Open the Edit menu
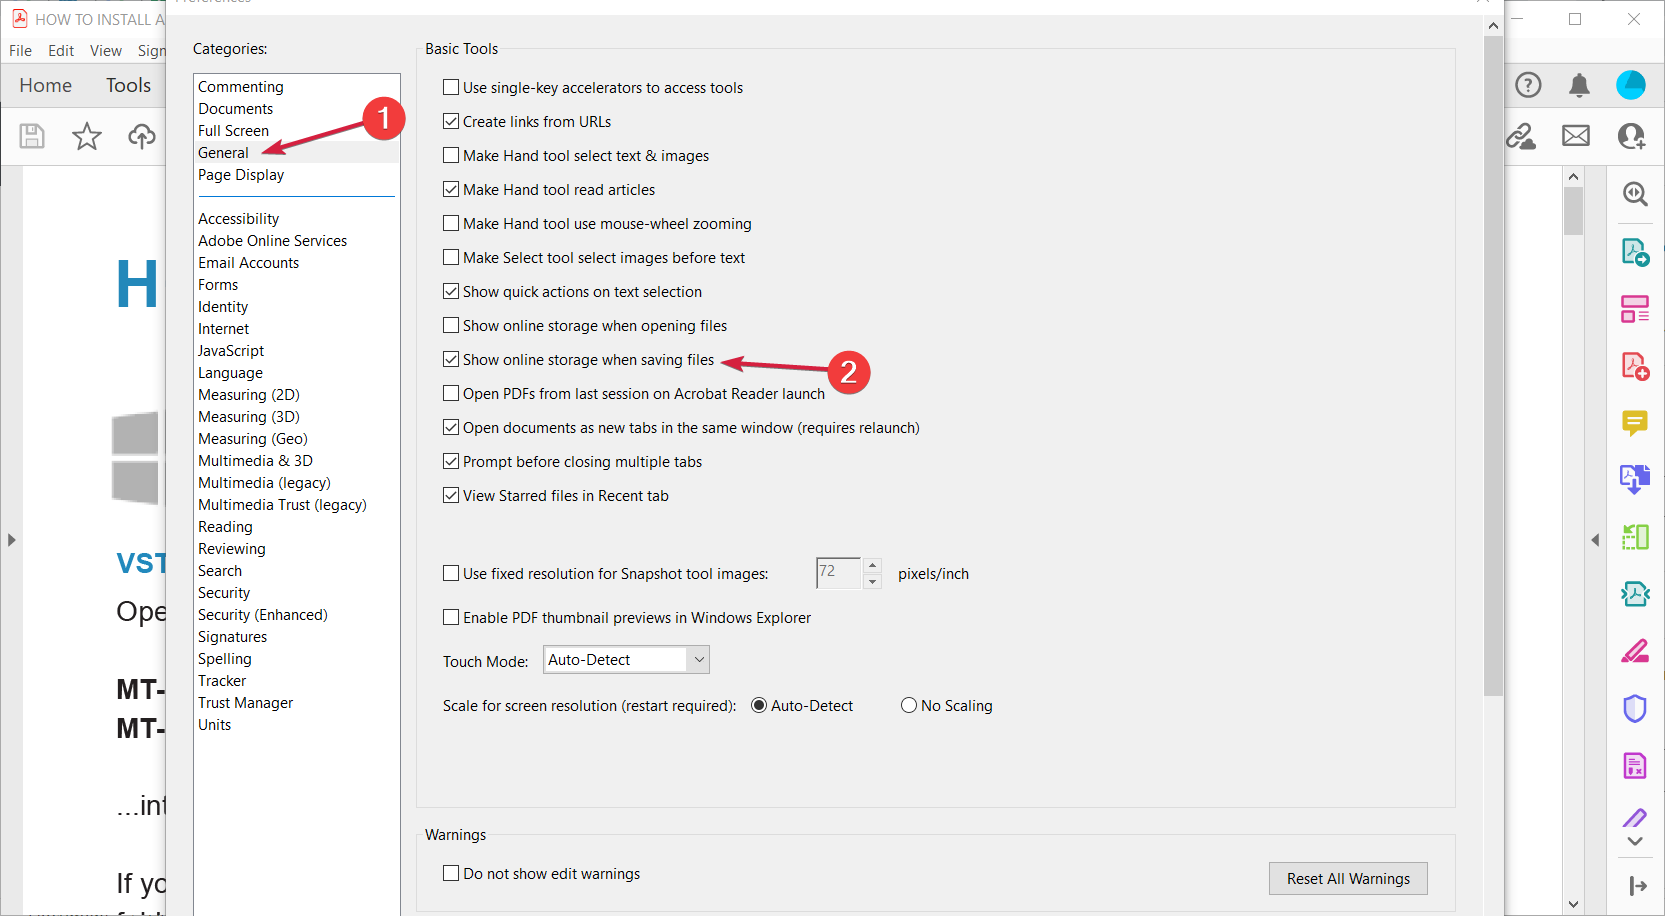The width and height of the screenshot is (1665, 916). tap(61, 51)
